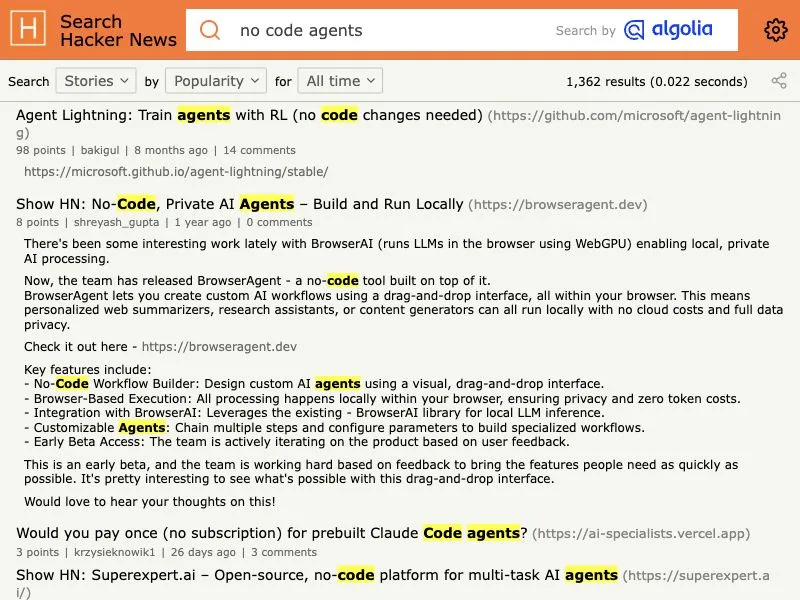
Task: Visit the ai-specialists.vercel.app URL
Action: tap(641, 534)
